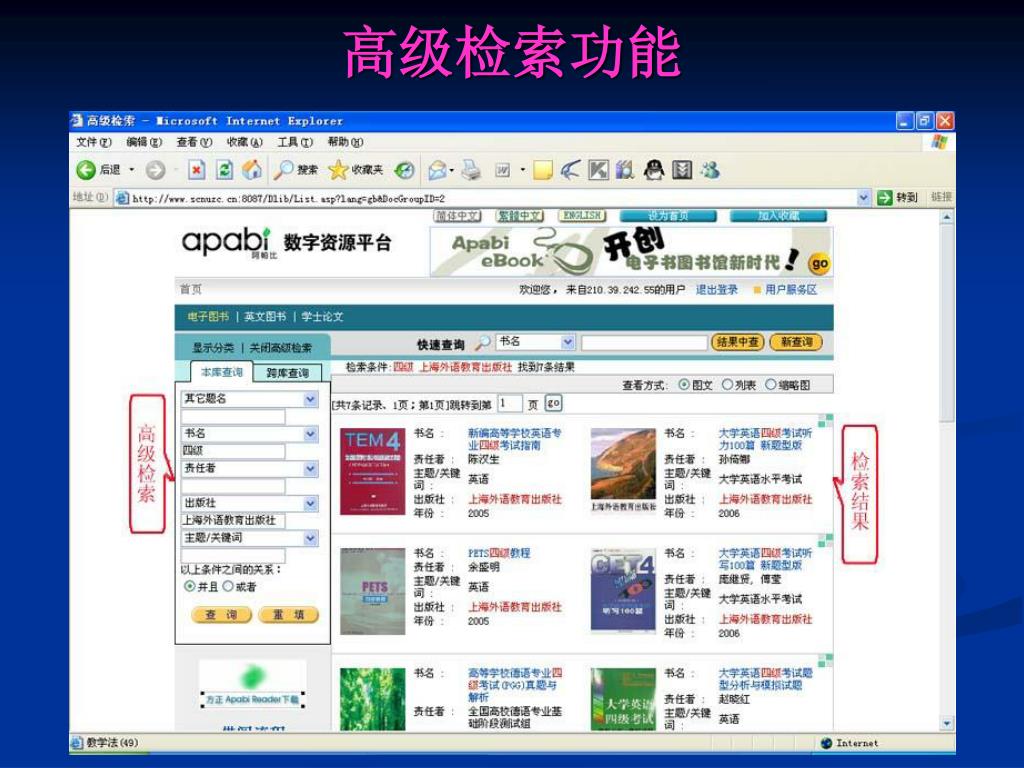
Task: Go to the Home page icon
Action: [x=252, y=170]
